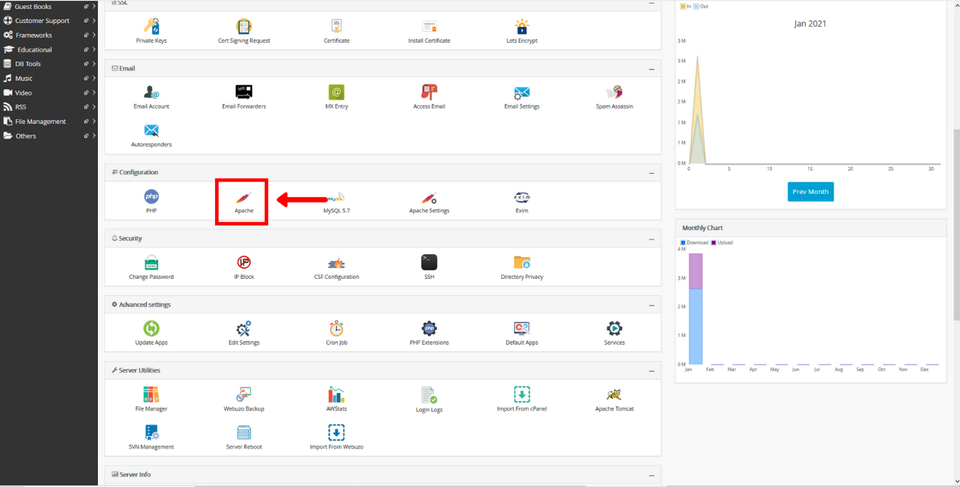This screenshot has height=487, width=960.
Task: Open the PHP configuration icon
Action: (152, 197)
